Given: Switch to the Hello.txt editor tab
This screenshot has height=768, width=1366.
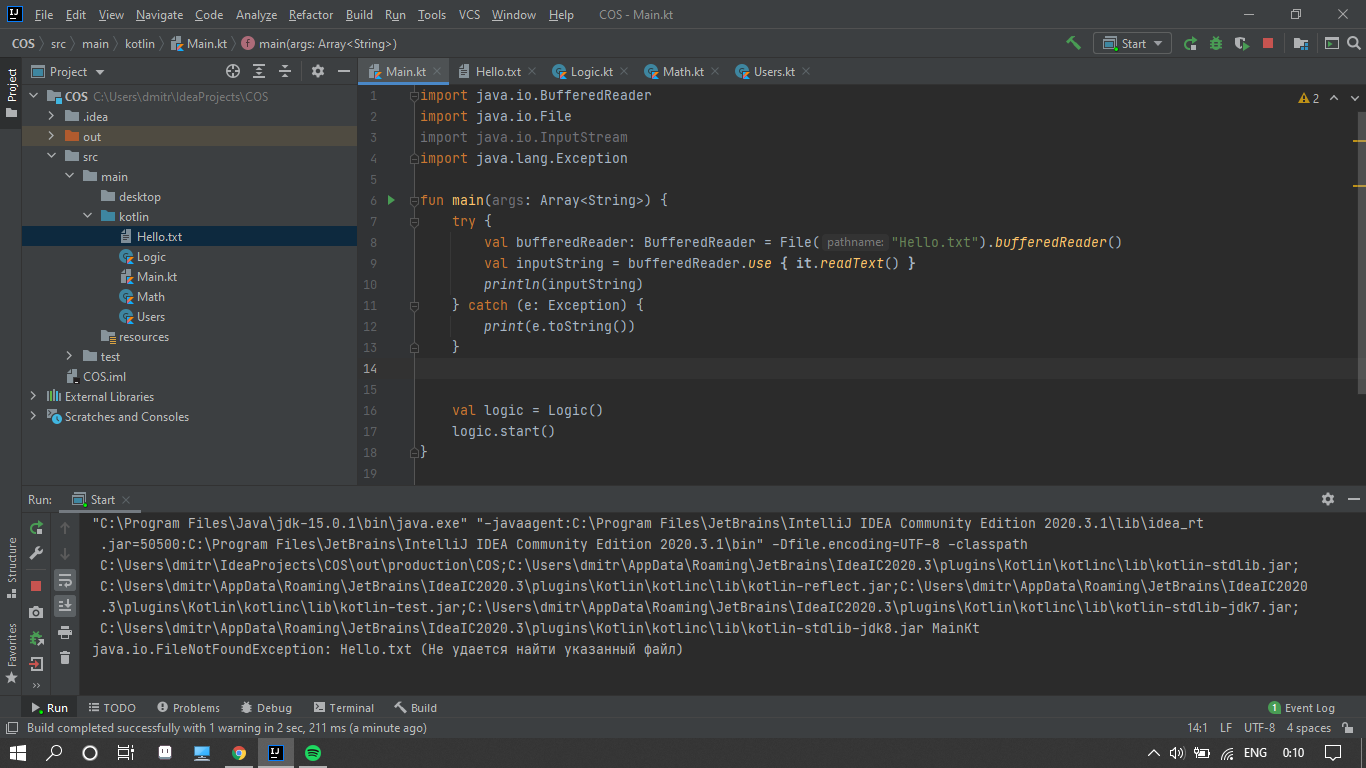Looking at the screenshot, I should point(497,71).
